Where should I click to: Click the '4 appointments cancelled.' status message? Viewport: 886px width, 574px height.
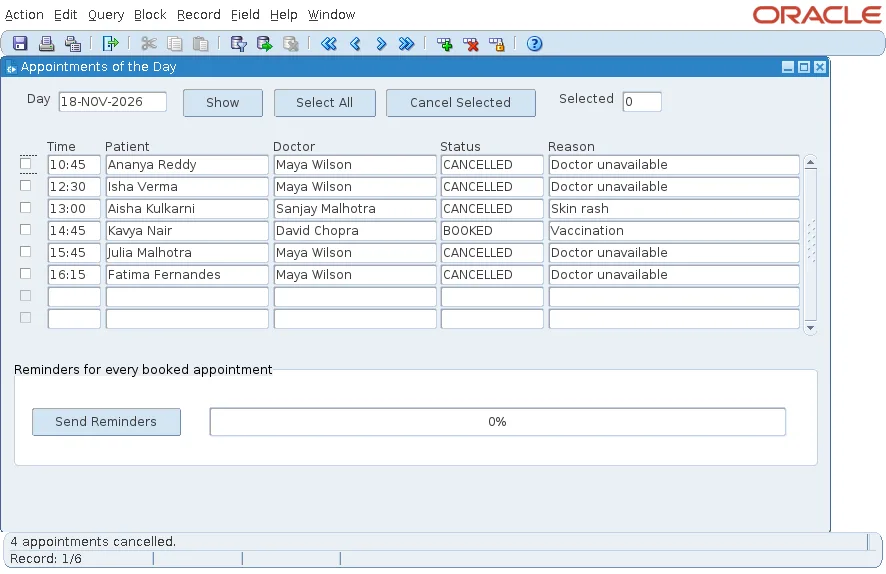(x=93, y=541)
